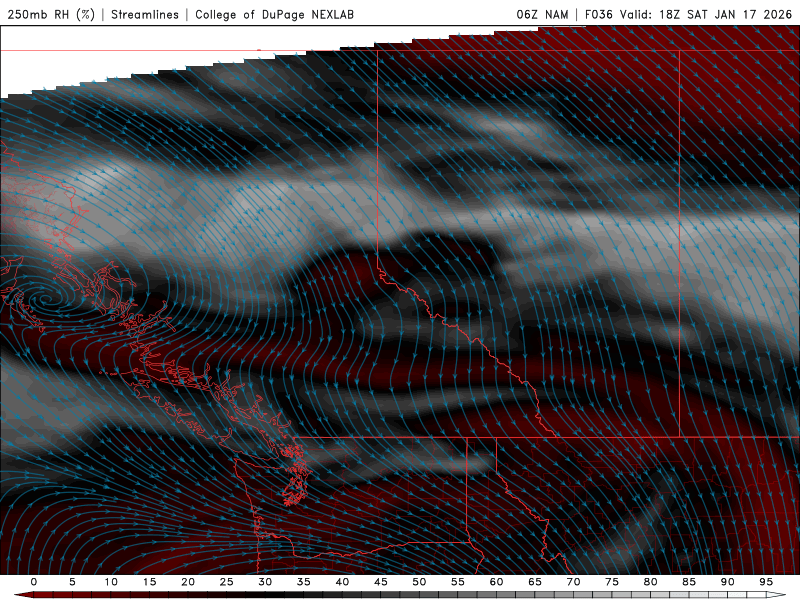The width and height of the screenshot is (800, 600).
Task: Click the 25 label on the color scale
Action: pos(227,582)
